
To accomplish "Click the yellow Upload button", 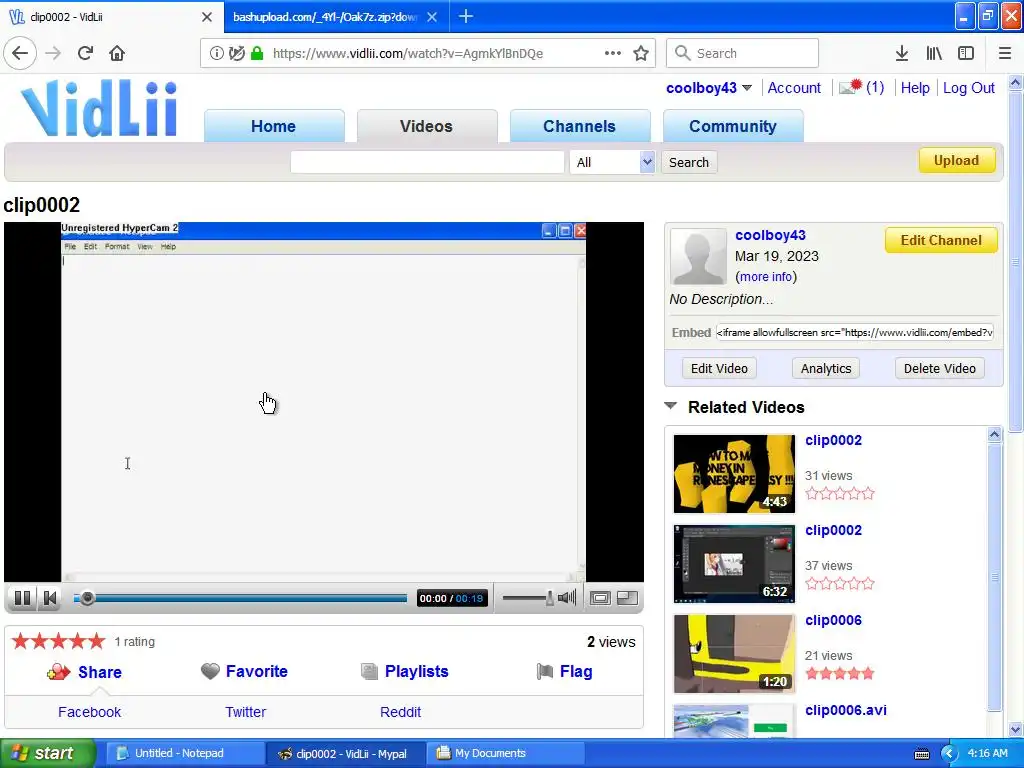I will (x=957, y=161).
